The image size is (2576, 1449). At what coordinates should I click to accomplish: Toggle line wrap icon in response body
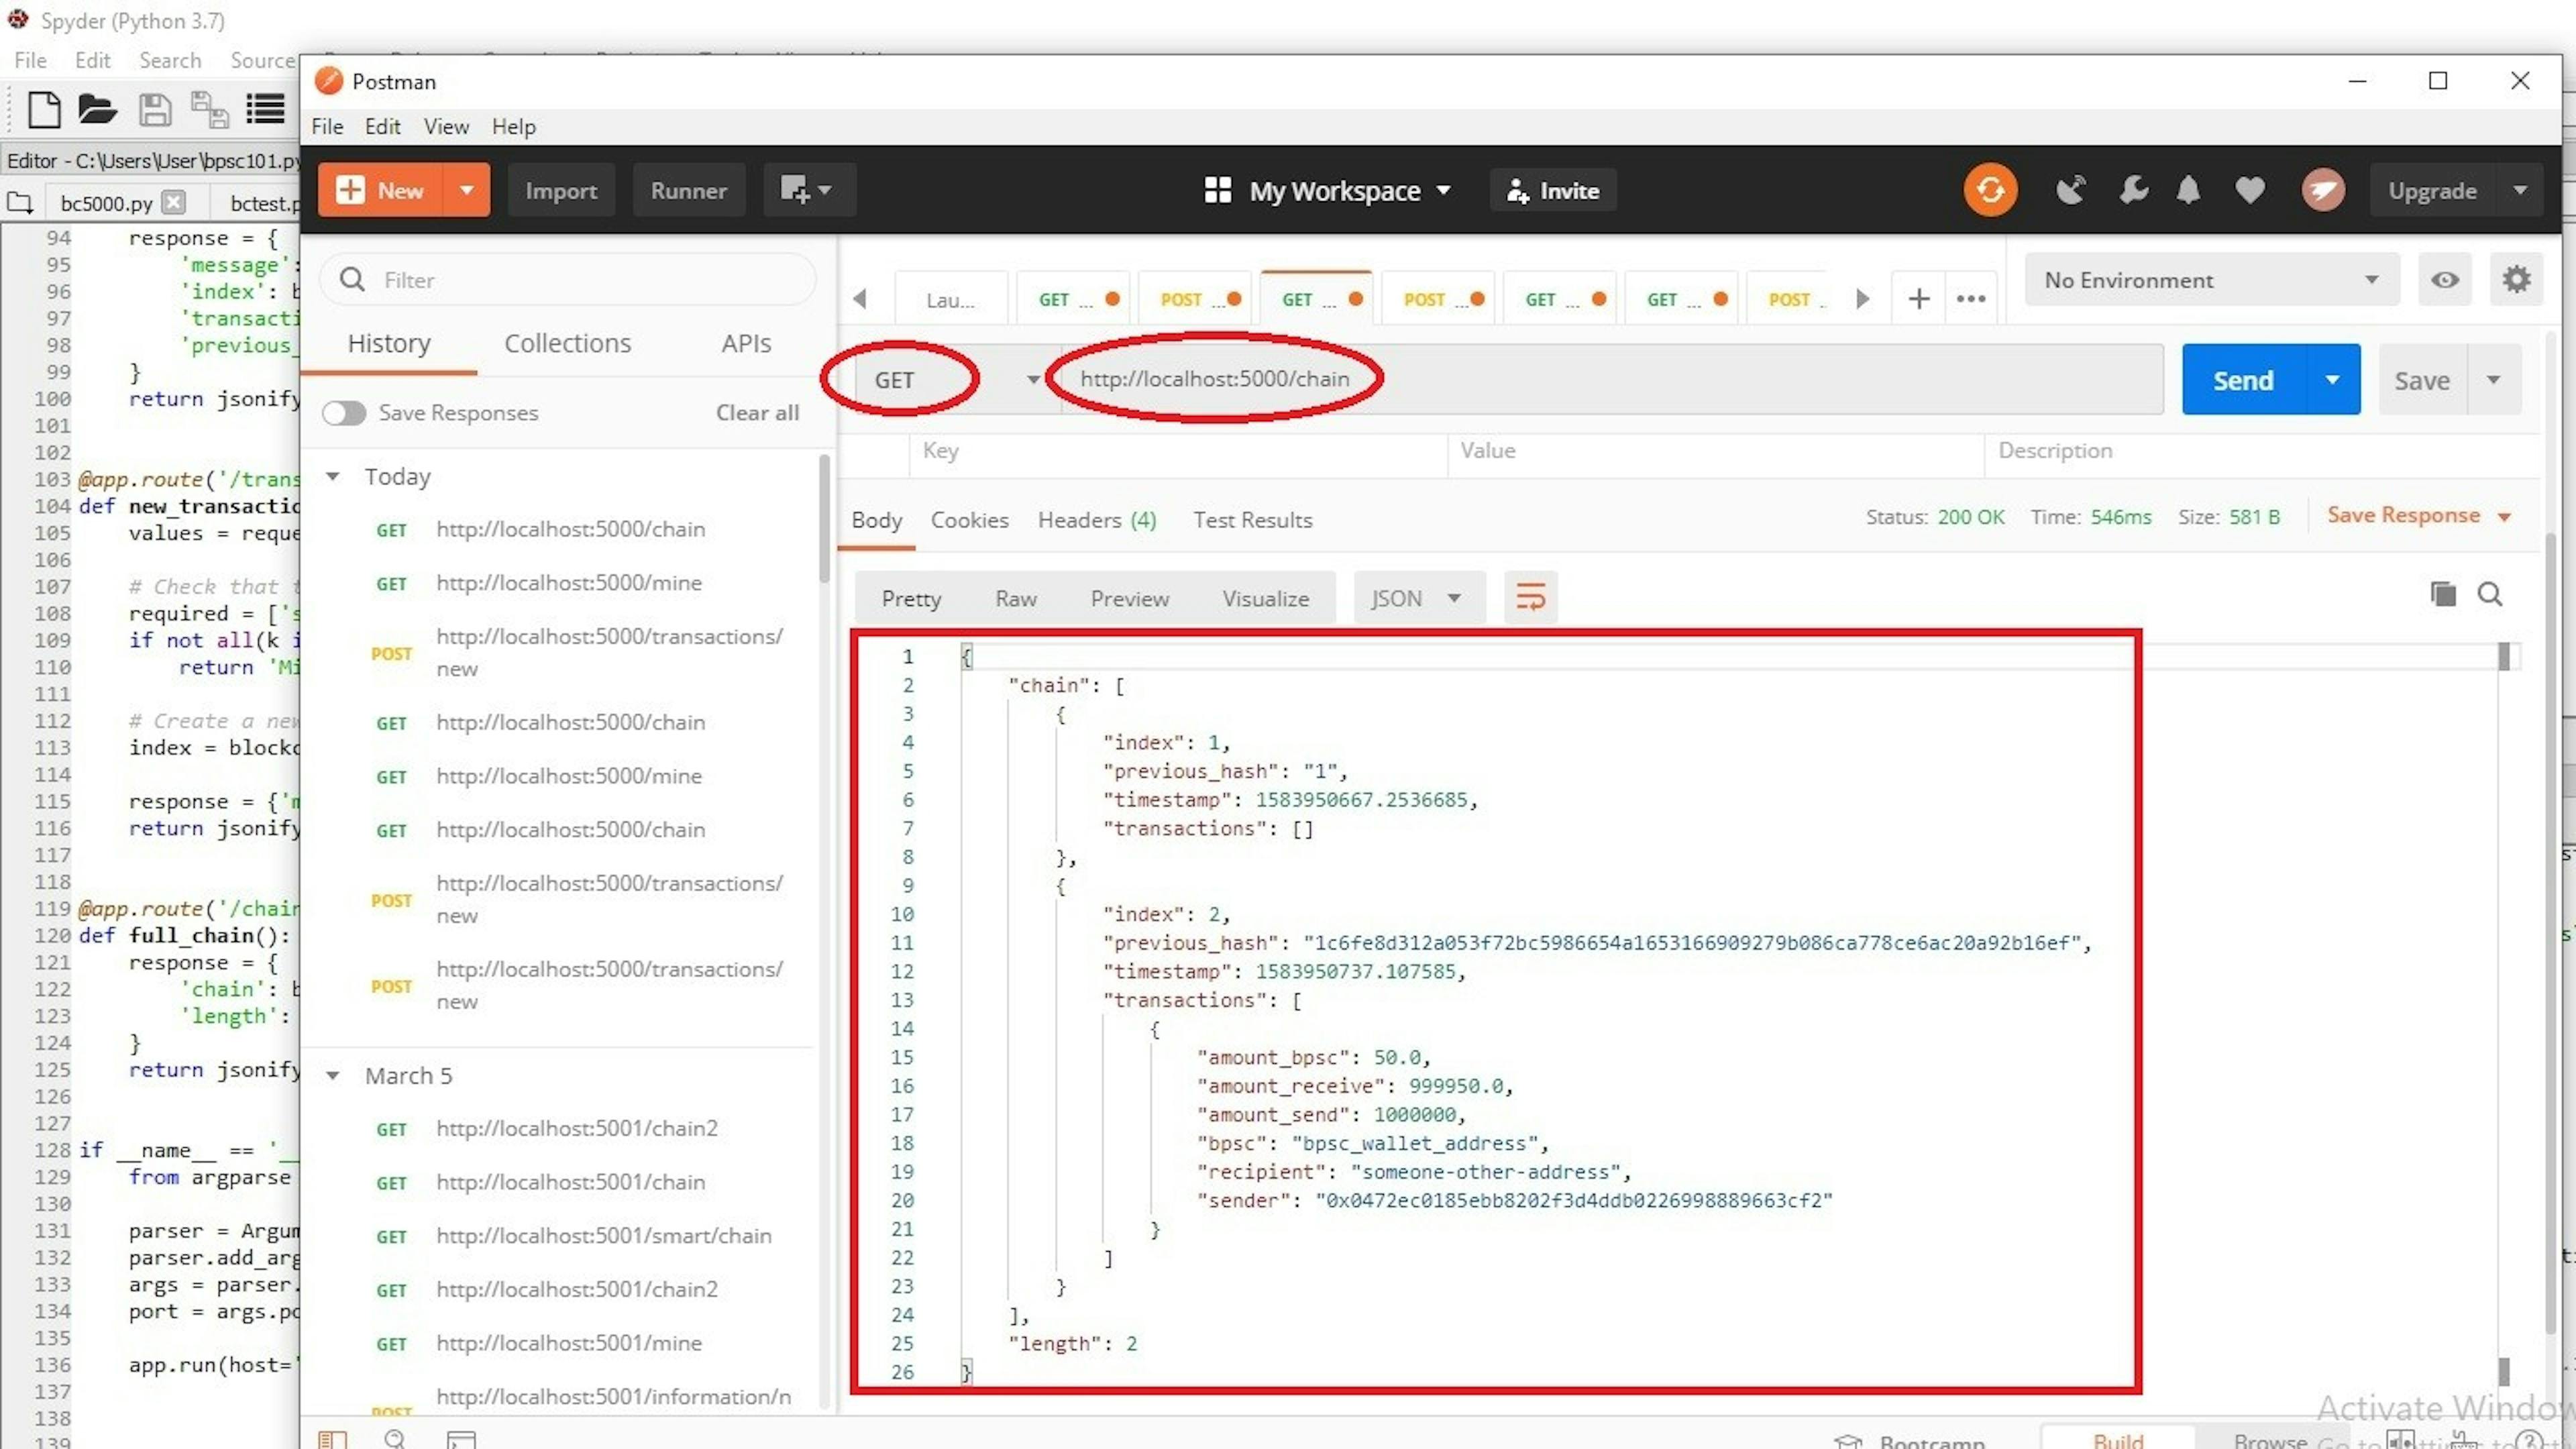pyautogui.click(x=1530, y=598)
